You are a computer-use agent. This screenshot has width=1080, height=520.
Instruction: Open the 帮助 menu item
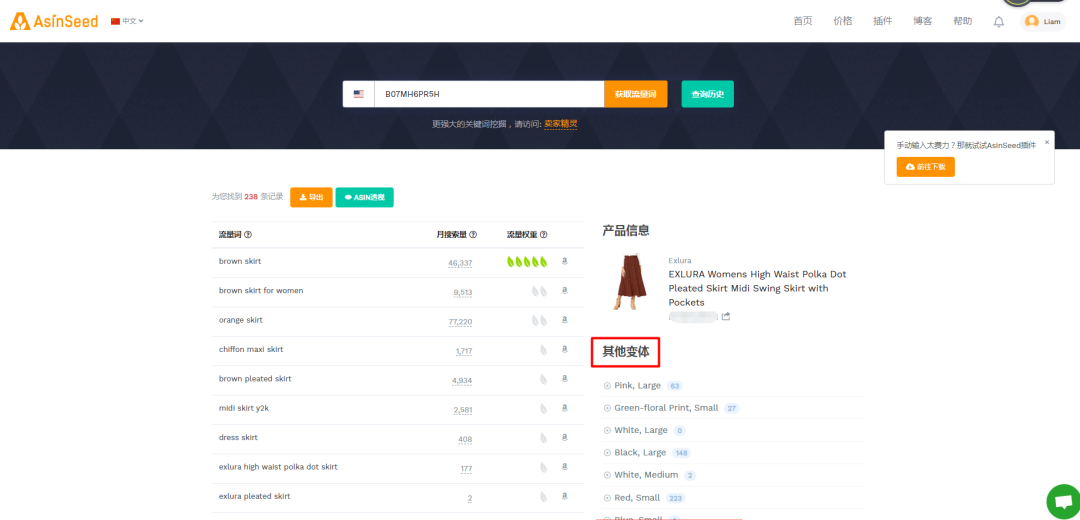coord(962,21)
